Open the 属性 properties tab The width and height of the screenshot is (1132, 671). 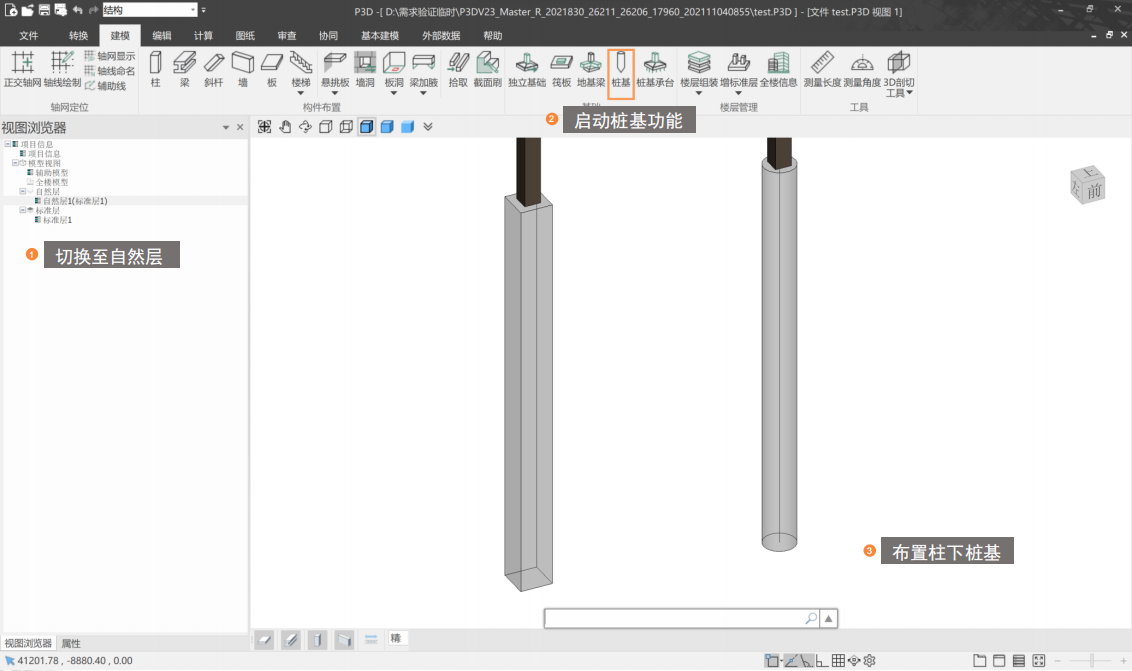point(71,643)
